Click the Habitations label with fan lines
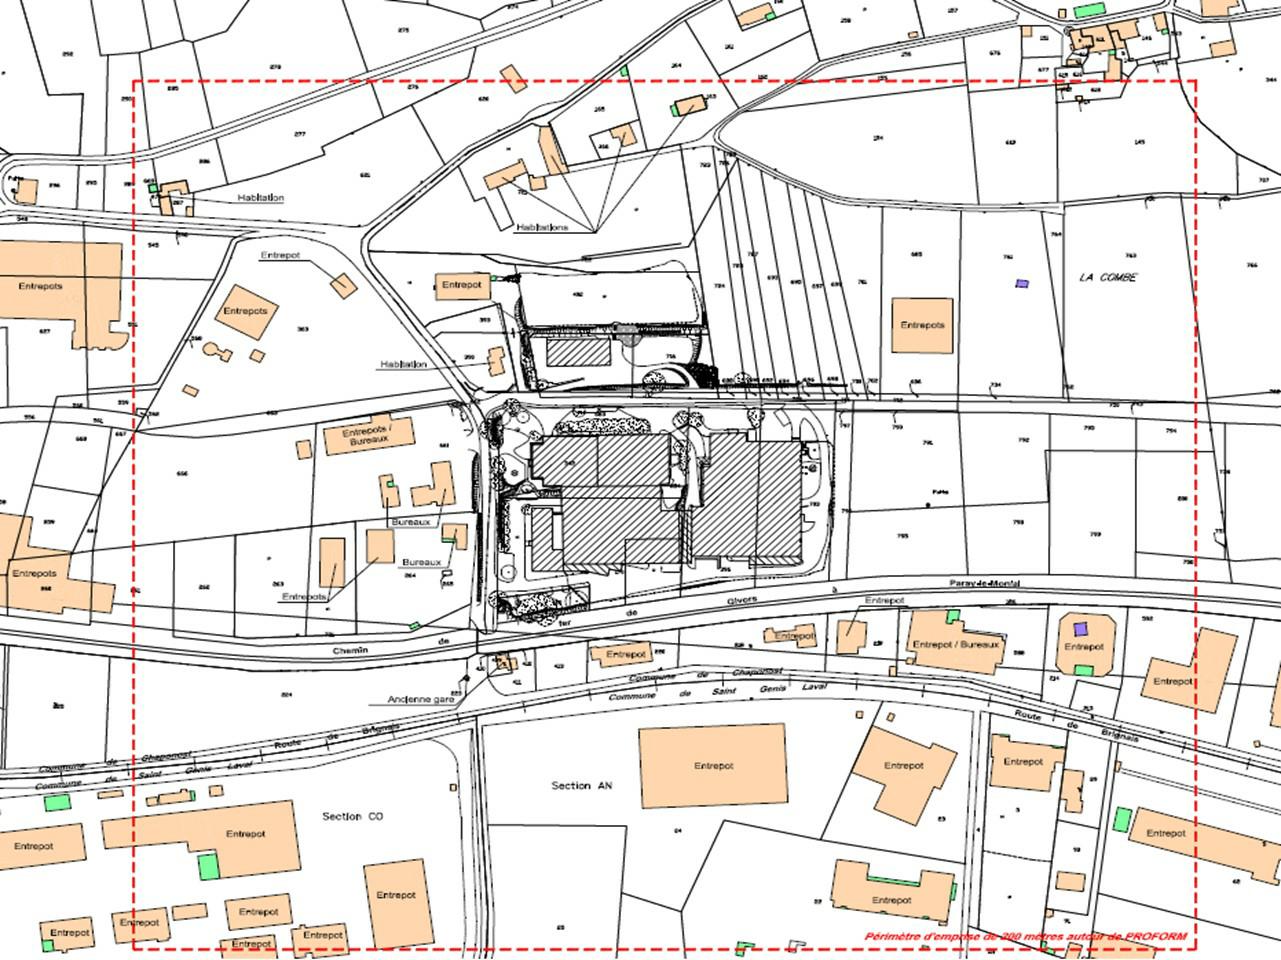Viewport: 1281px width, 960px height. click(542, 228)
